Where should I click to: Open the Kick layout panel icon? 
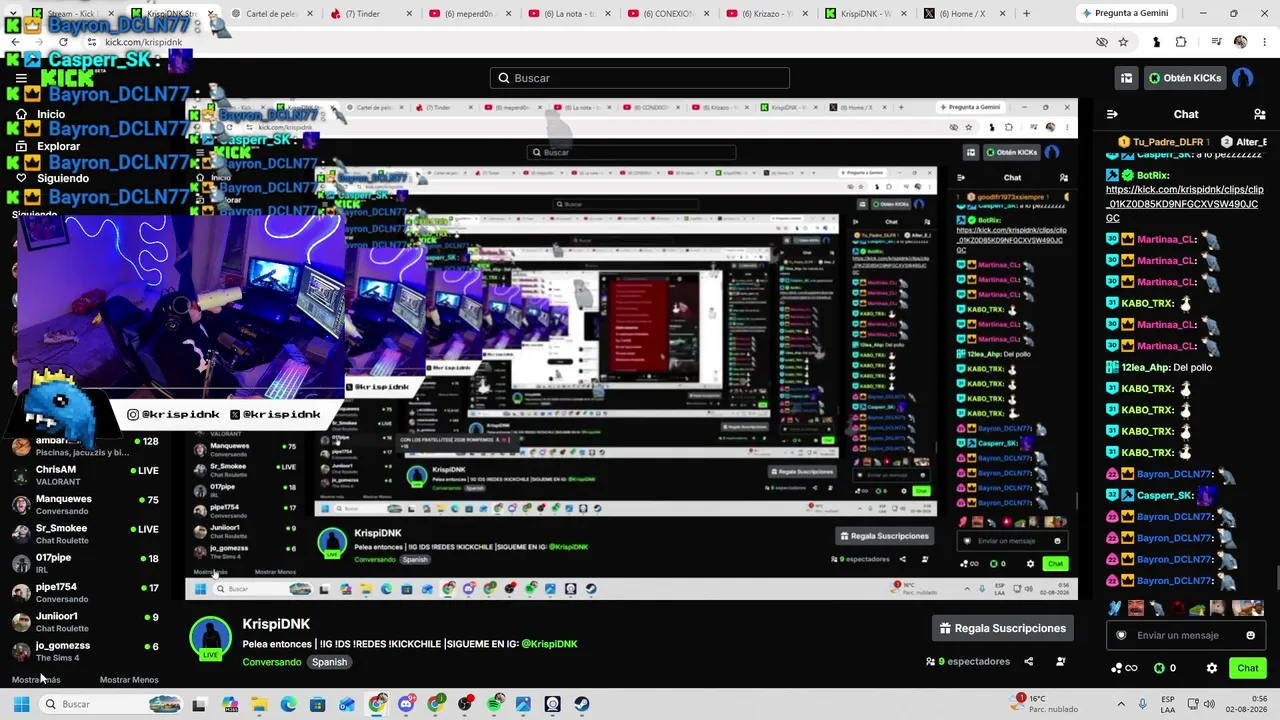1126,78
